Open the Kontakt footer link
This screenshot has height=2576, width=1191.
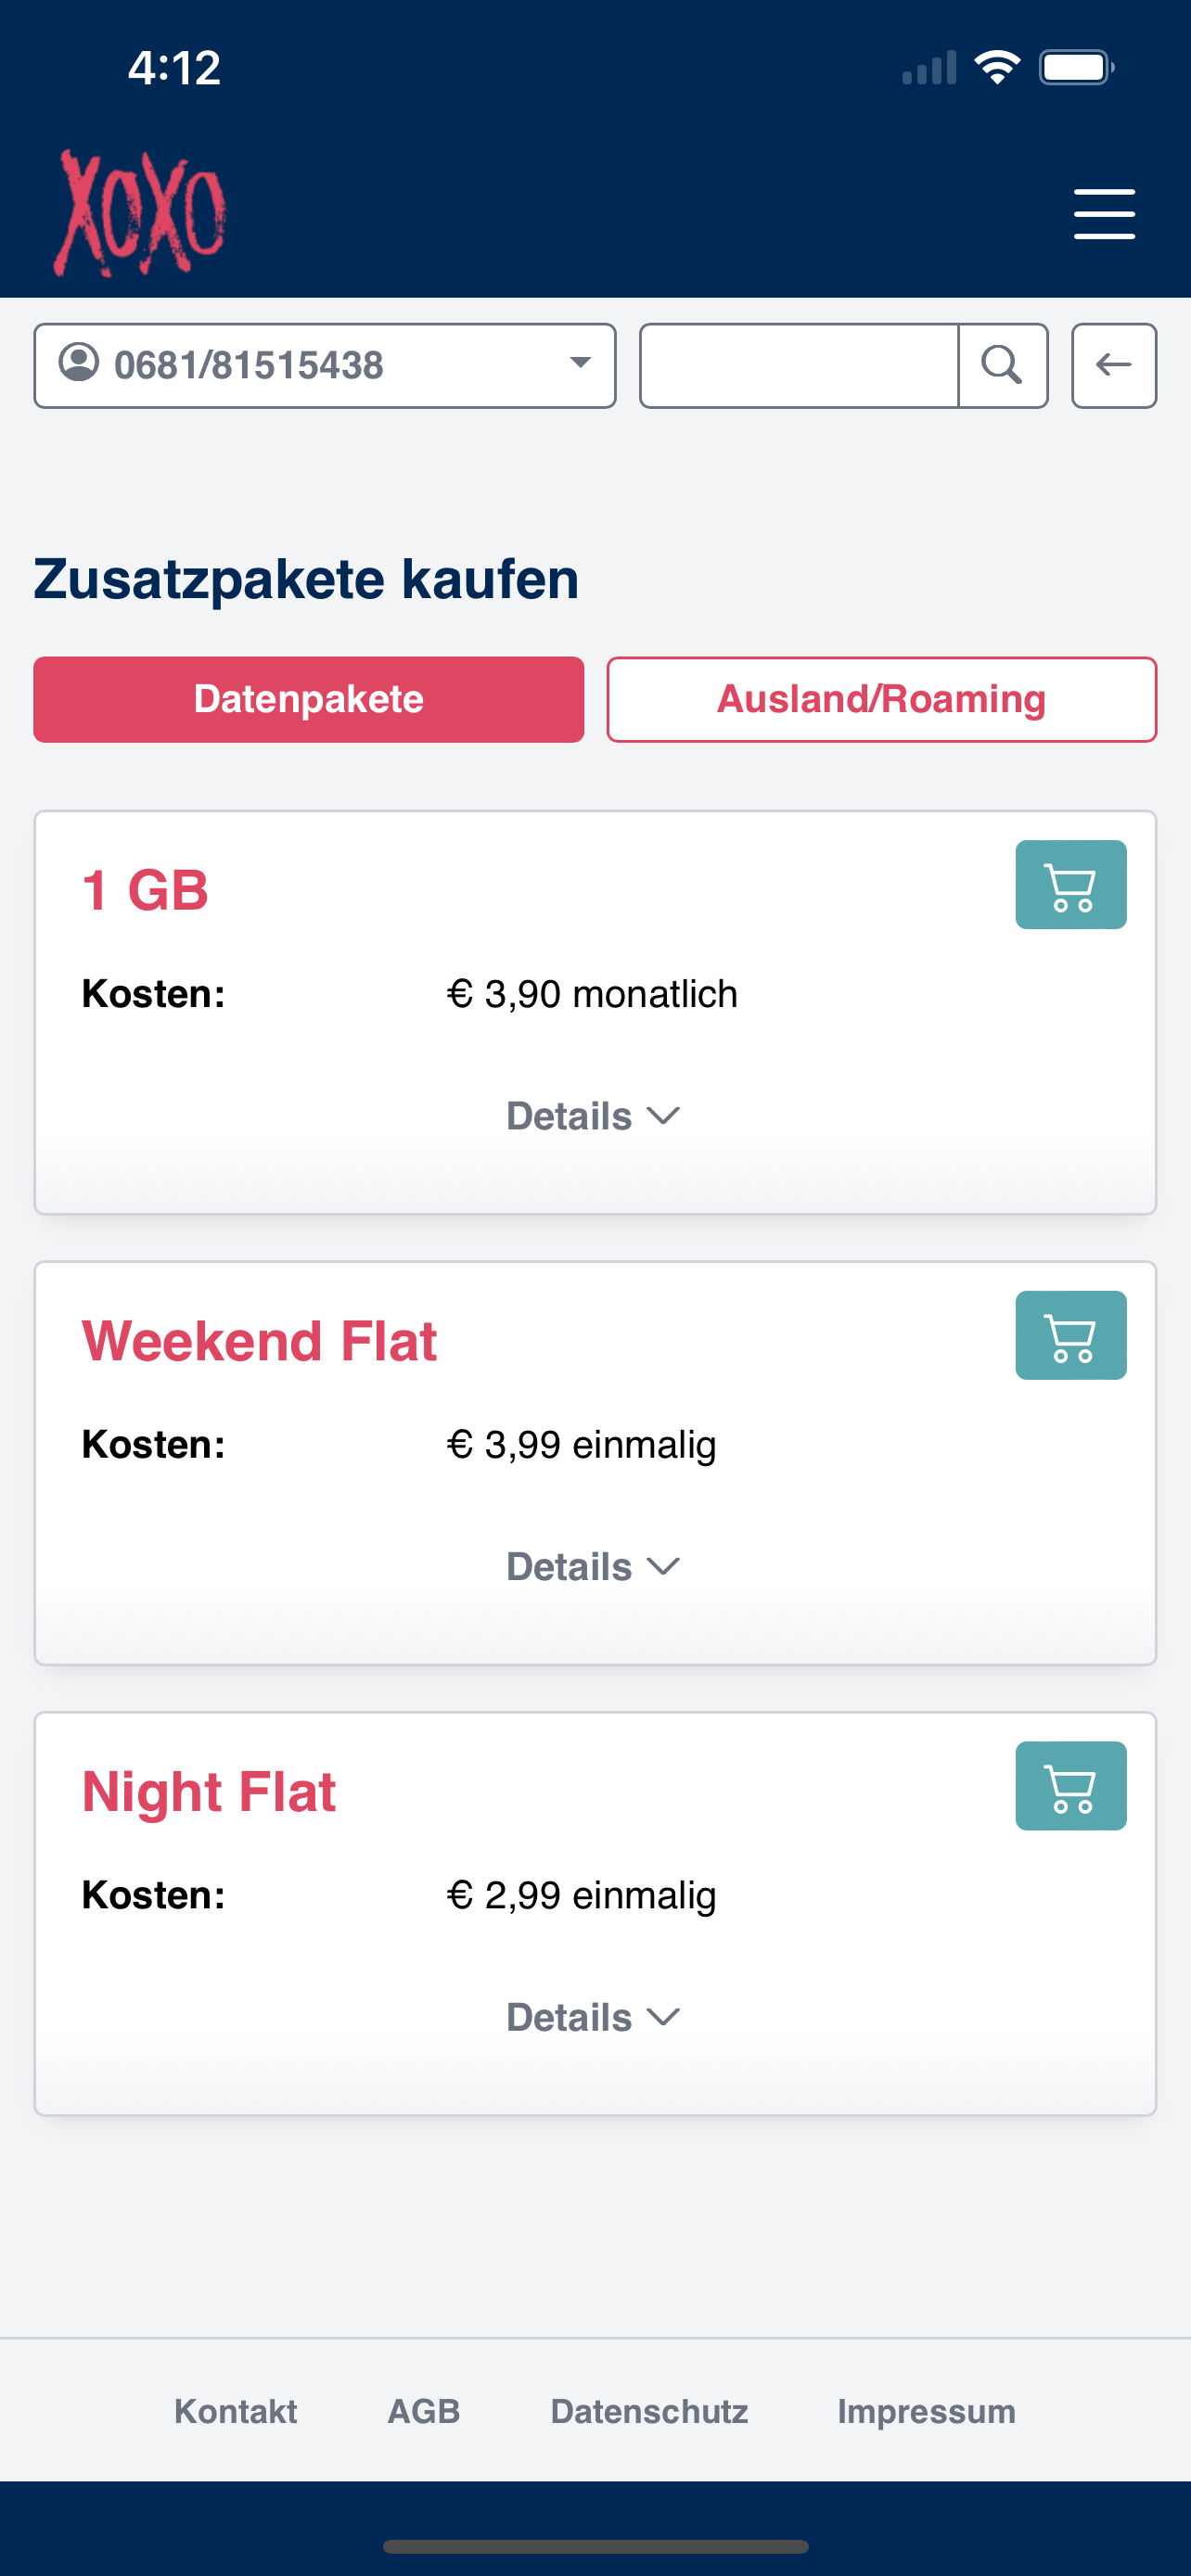click(x=236, y=2412)
